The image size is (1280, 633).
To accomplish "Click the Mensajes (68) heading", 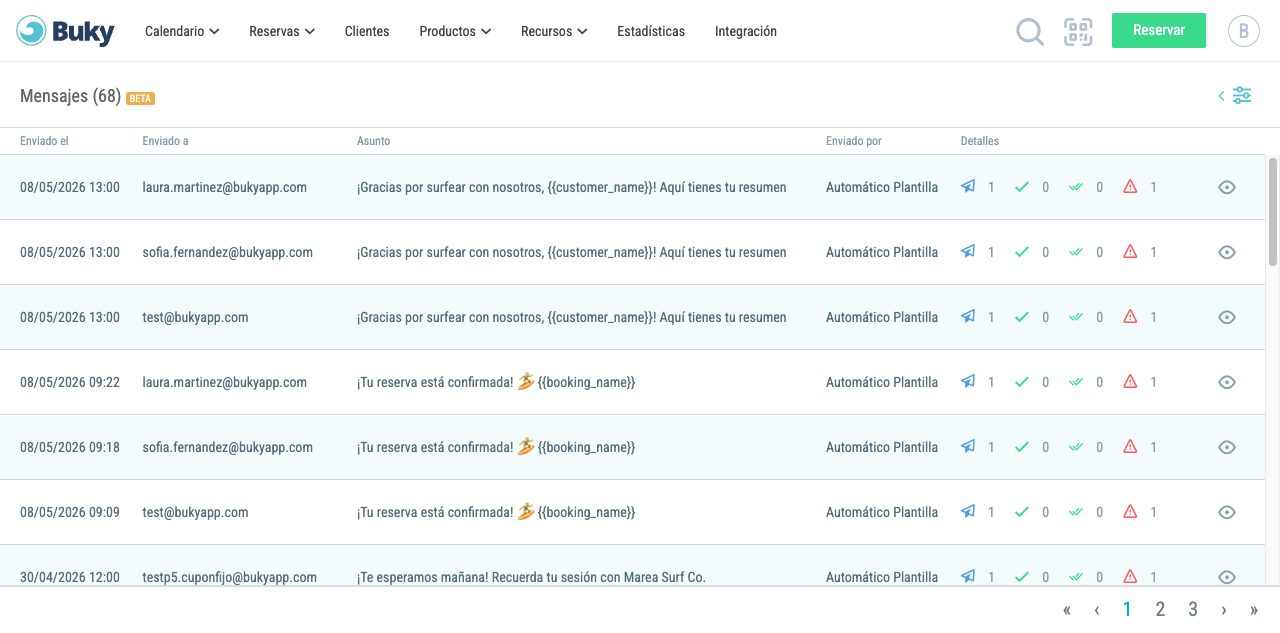I will pyautogui.click(x=70, y=96).
